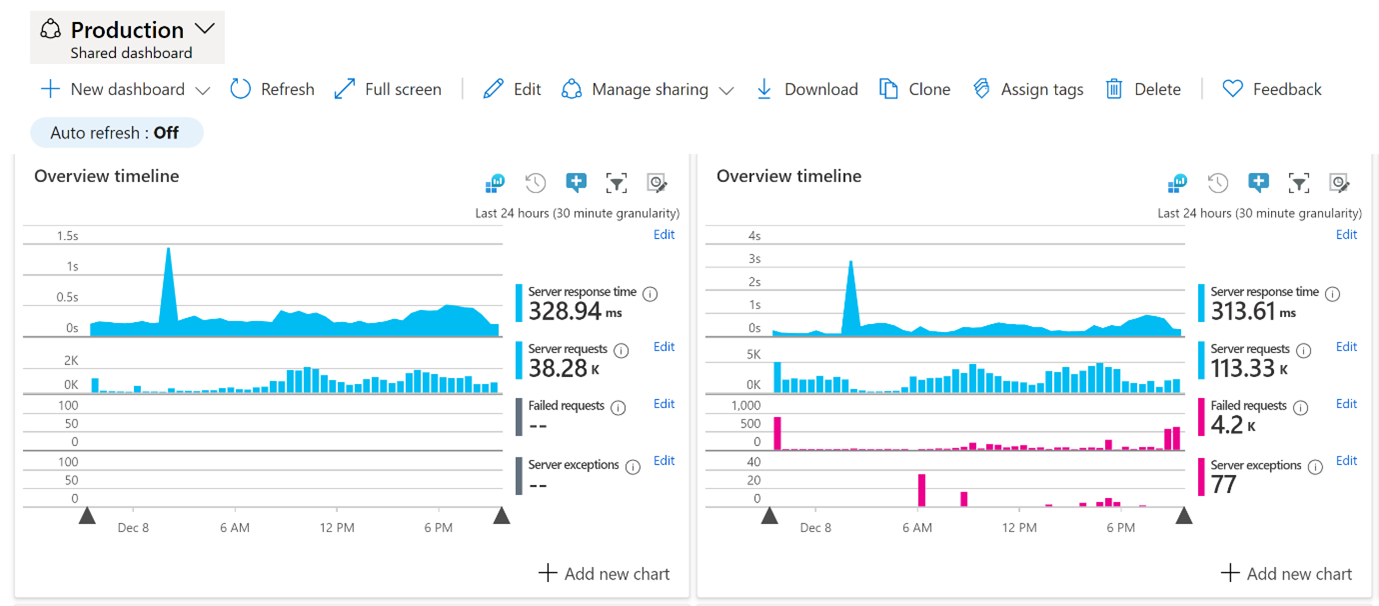Open metrics explorer icon on left Overview timeline

(494, 182)
